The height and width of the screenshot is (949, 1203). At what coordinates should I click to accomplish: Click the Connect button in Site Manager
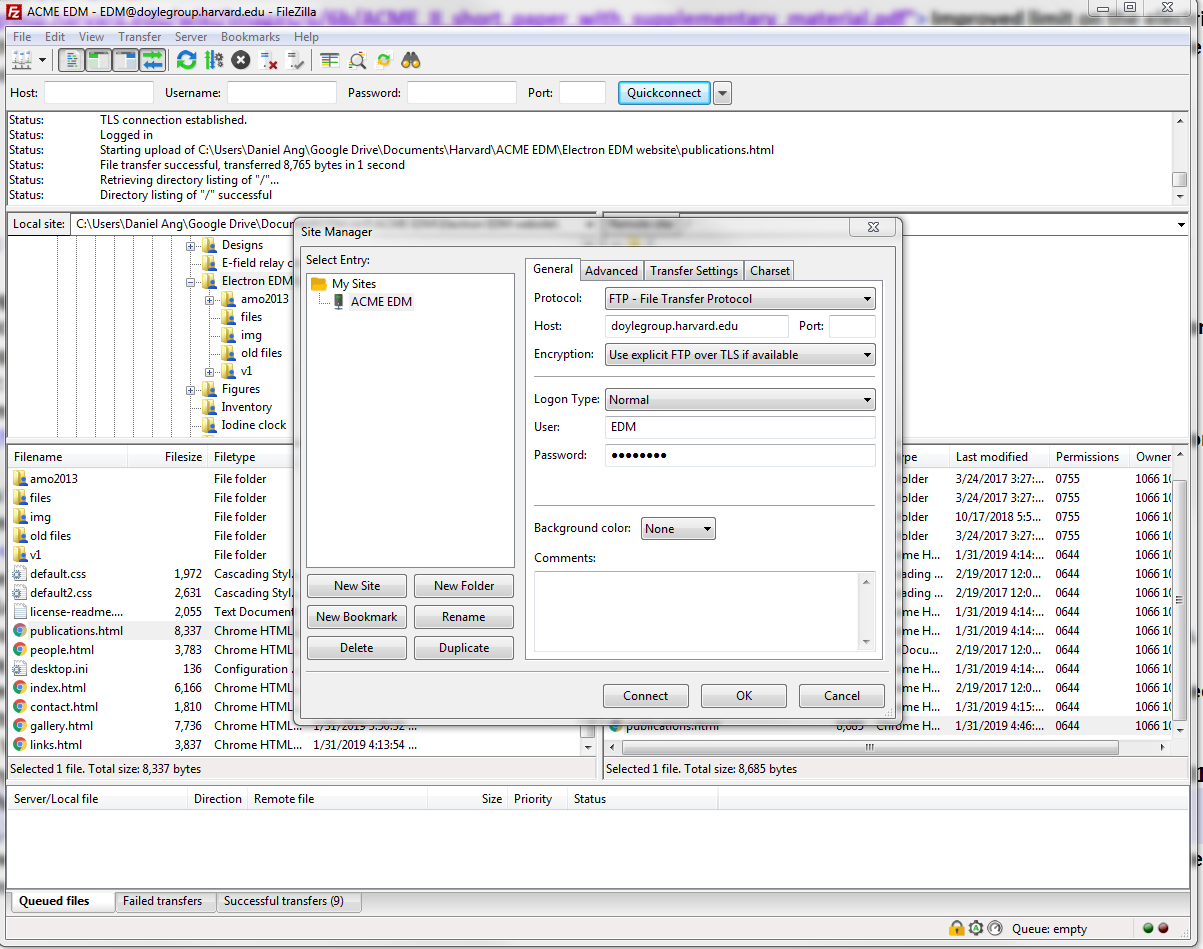click(646, 696)
